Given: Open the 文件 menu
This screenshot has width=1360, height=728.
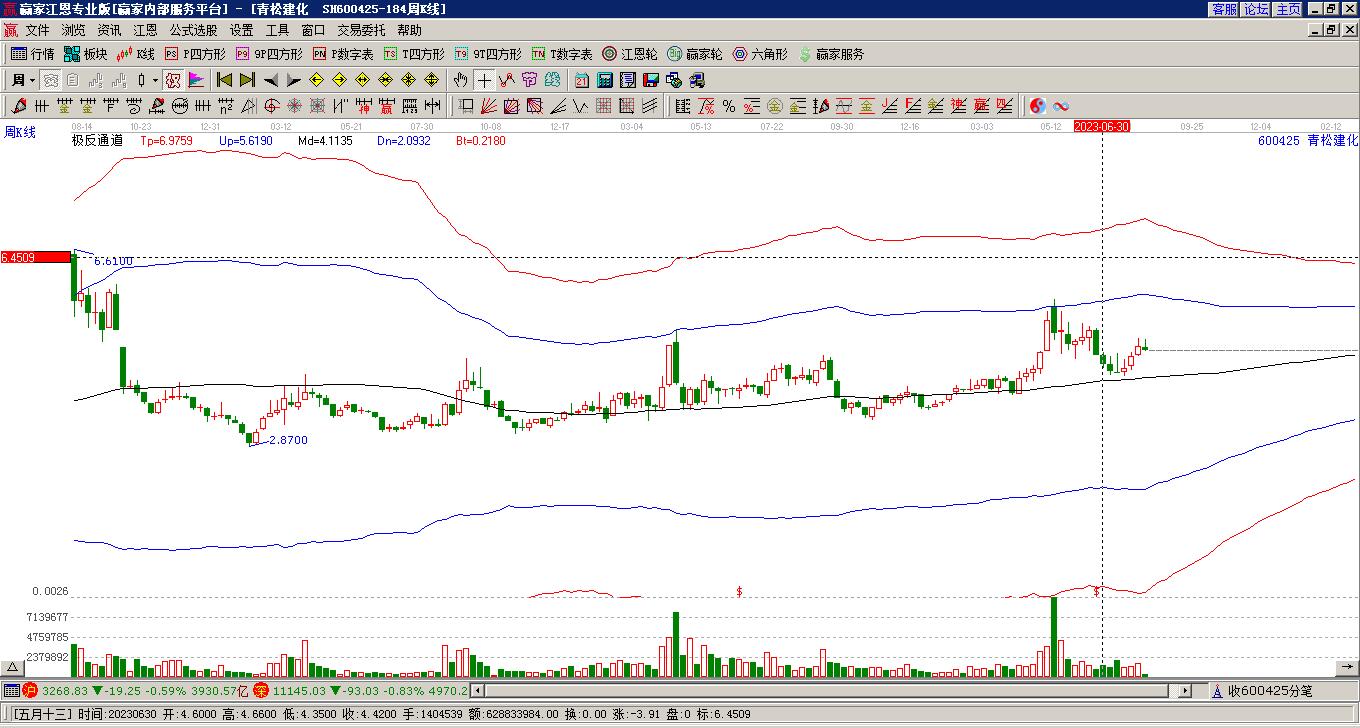Looking at the screenshot, I should 38,30.
